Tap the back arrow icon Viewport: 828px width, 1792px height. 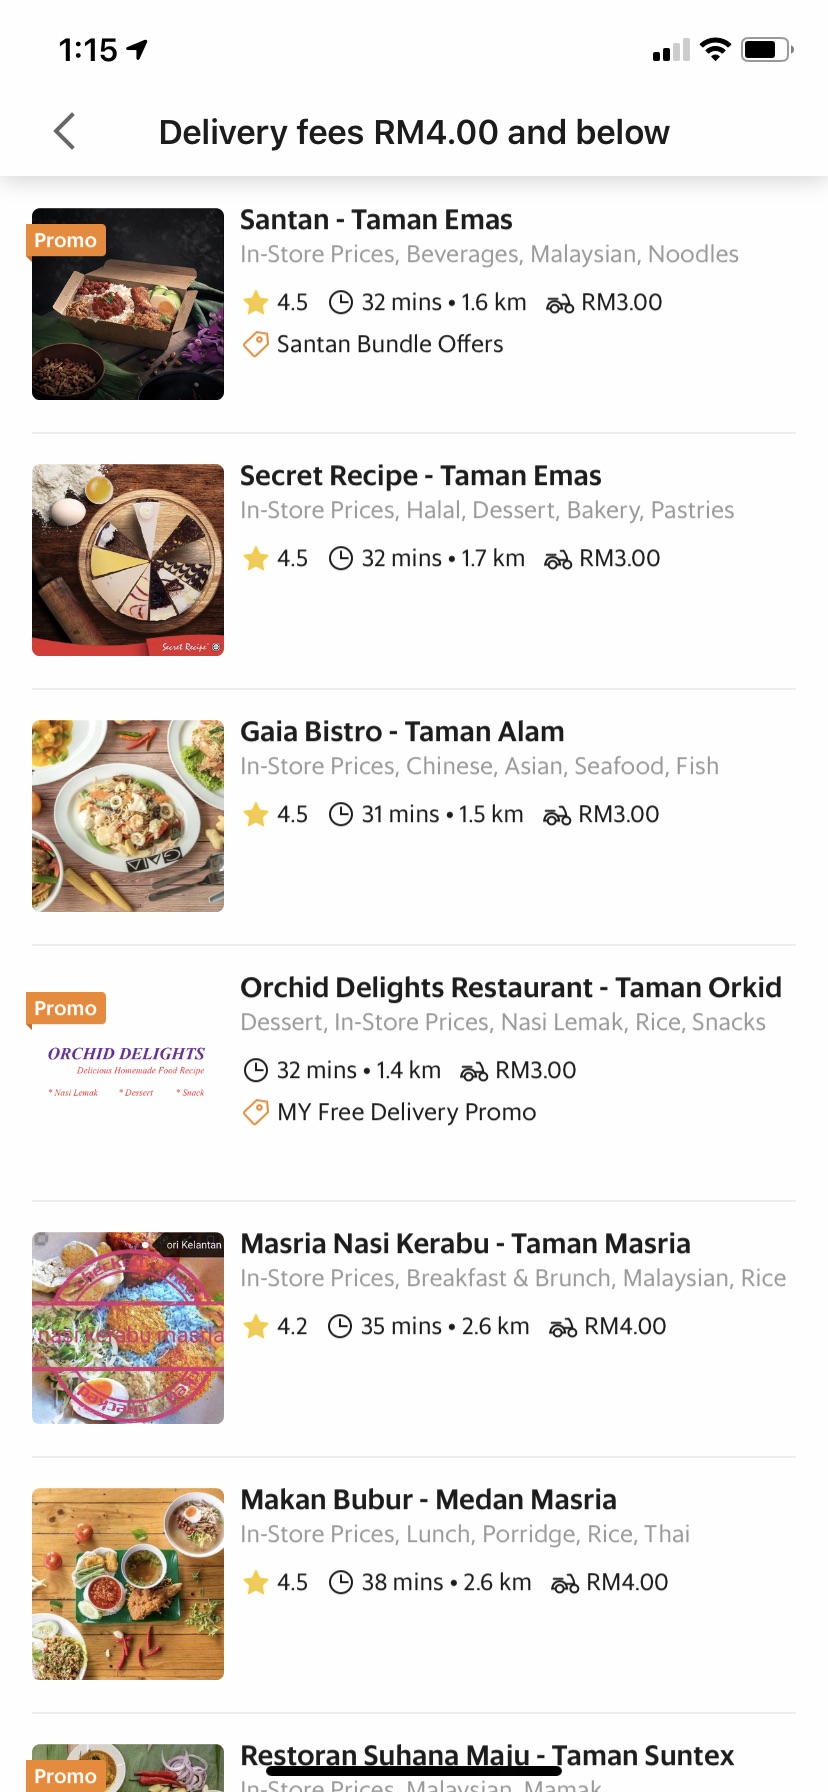(x=65, y=131)
